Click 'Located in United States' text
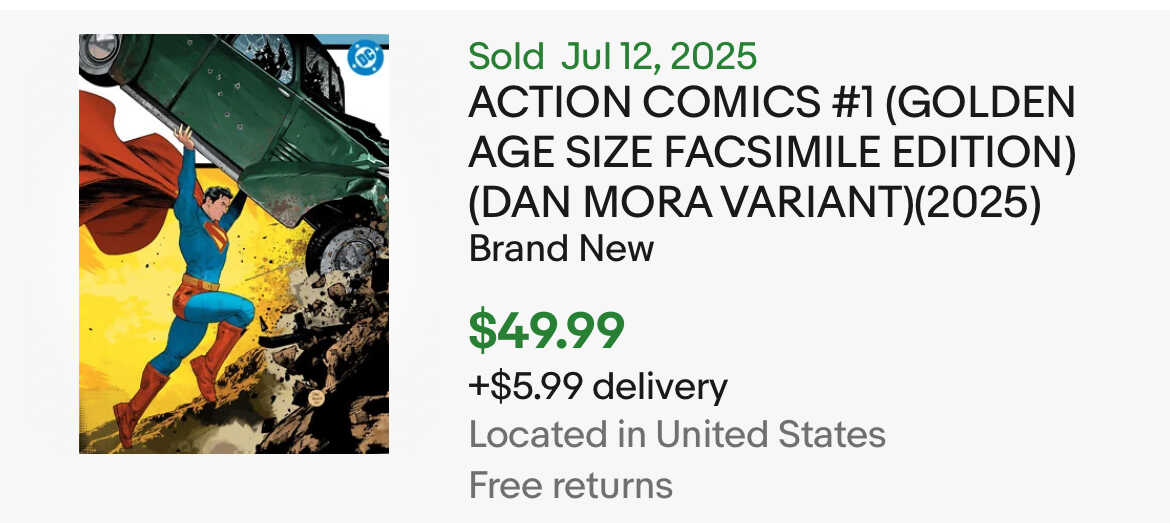Viewport: 1170px width, 523px height. tap(677, 434)
